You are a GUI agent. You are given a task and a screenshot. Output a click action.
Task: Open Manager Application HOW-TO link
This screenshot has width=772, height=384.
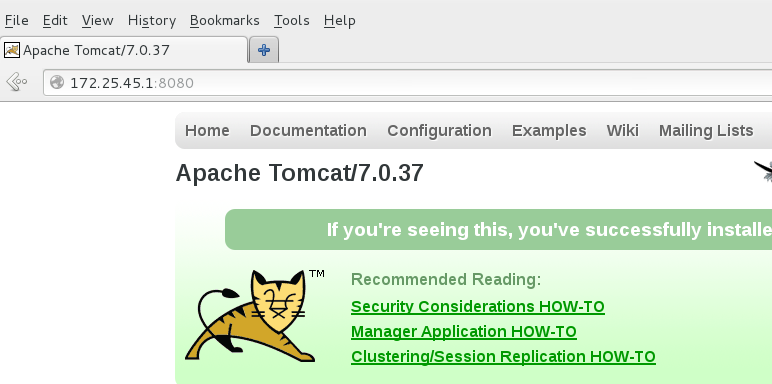[463, 331]
